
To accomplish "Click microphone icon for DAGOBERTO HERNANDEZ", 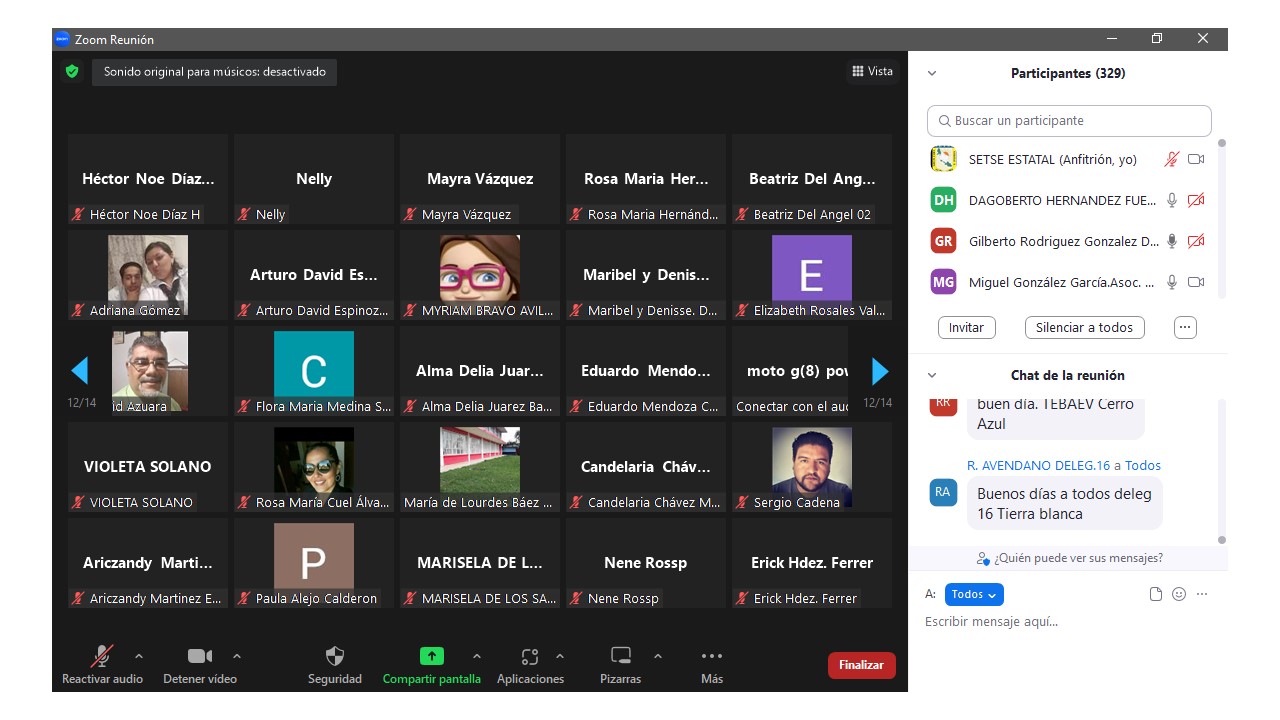I will (x=1172, y=200).
